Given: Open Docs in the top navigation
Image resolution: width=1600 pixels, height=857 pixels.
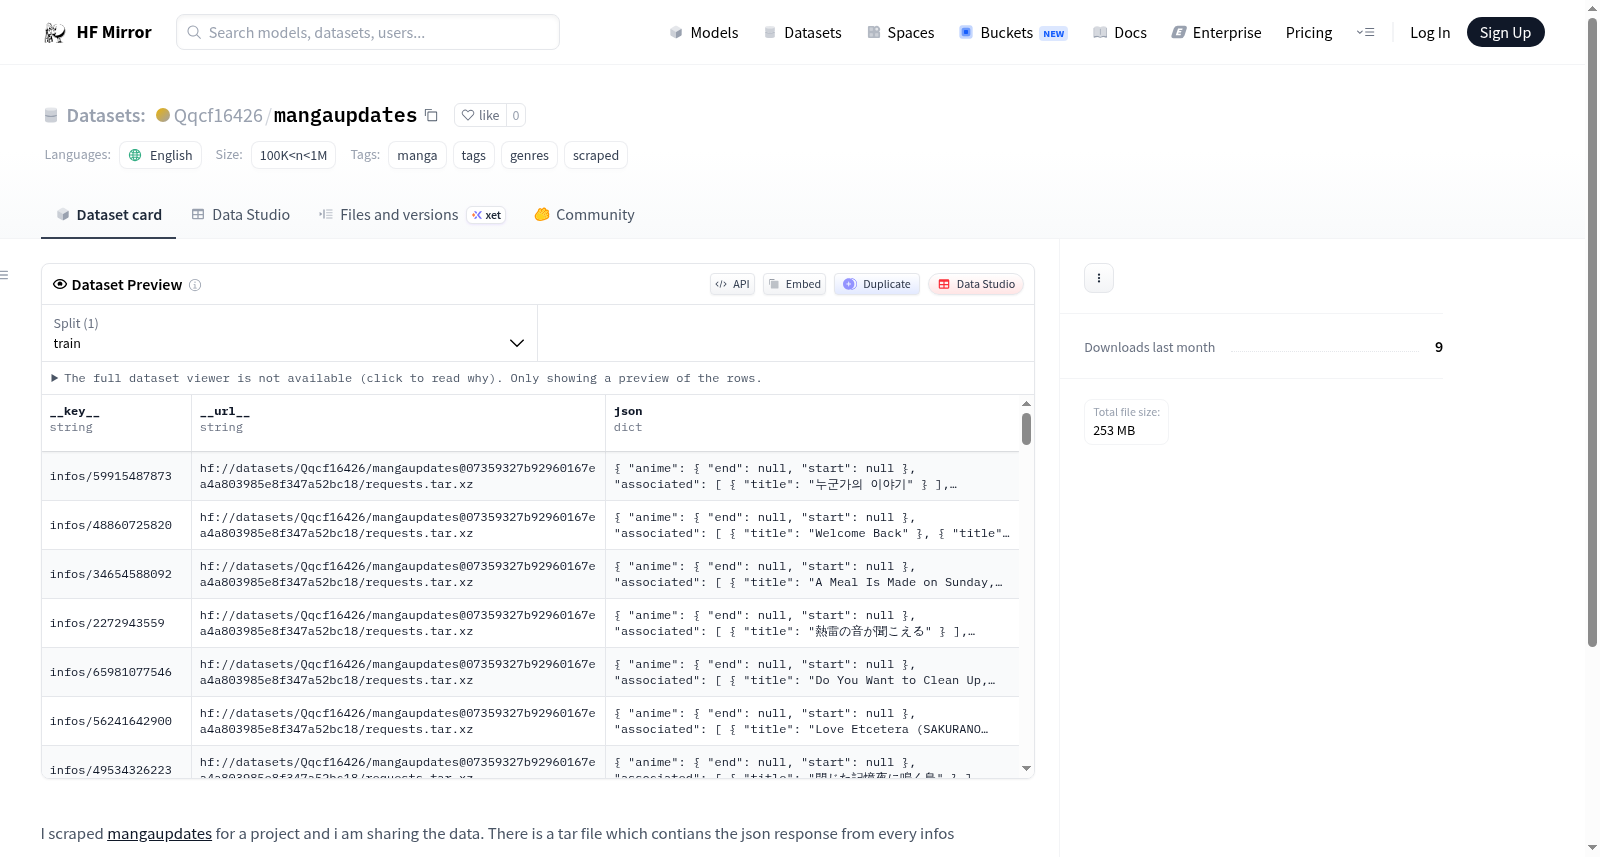Looking at the screenshot, I should (1120, 33).
